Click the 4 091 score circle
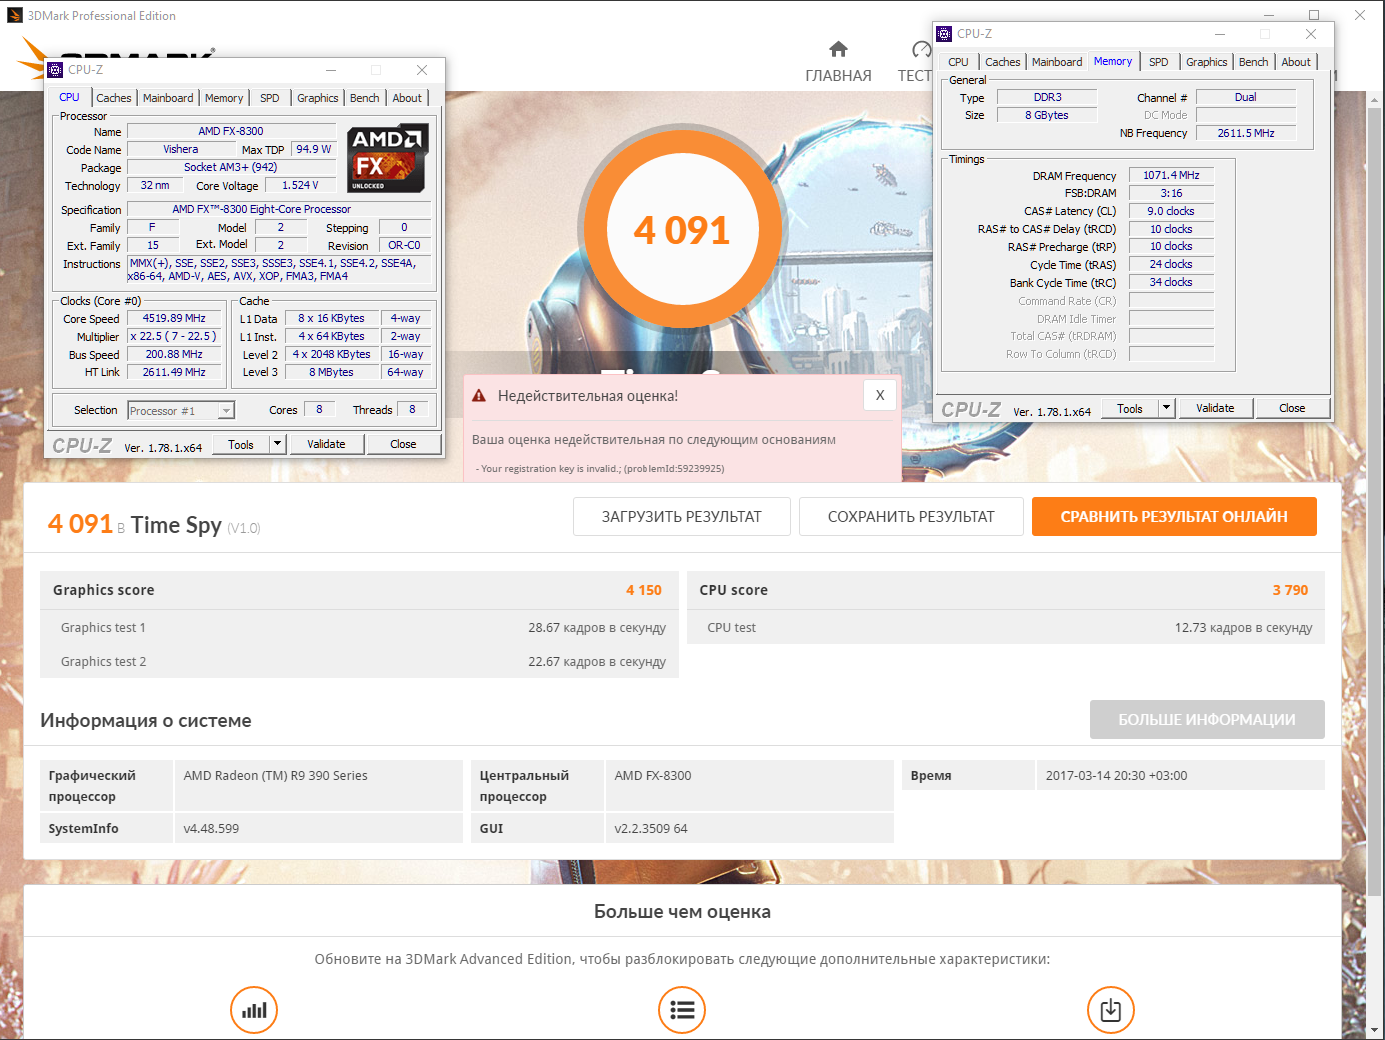 click(682, 230)
